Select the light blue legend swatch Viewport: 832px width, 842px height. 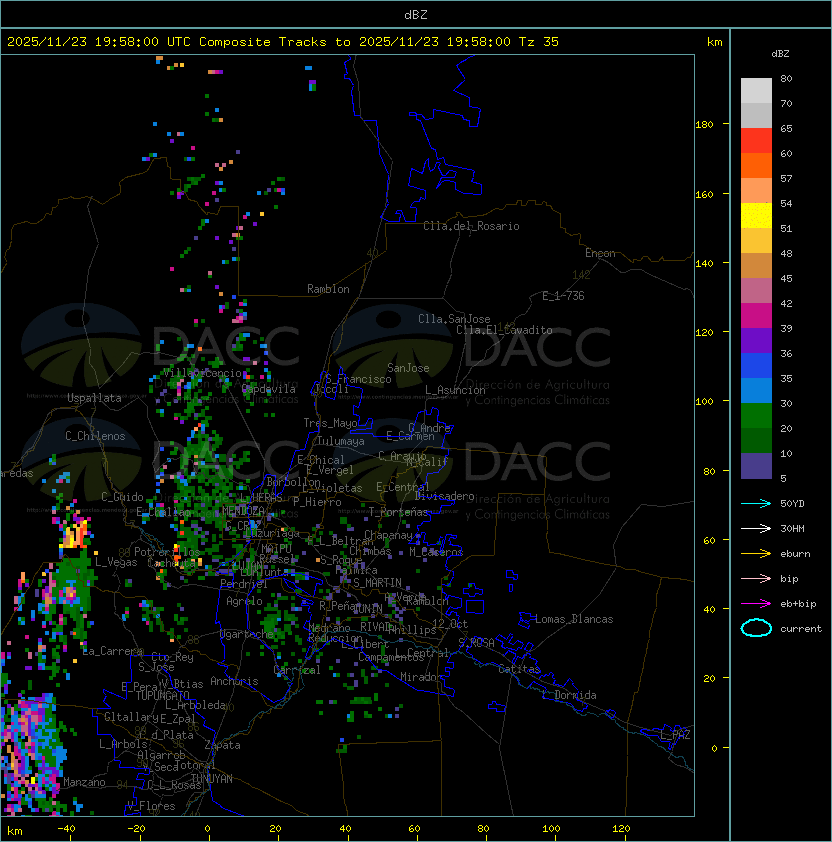pyautogui.click(x=756, y=390)
